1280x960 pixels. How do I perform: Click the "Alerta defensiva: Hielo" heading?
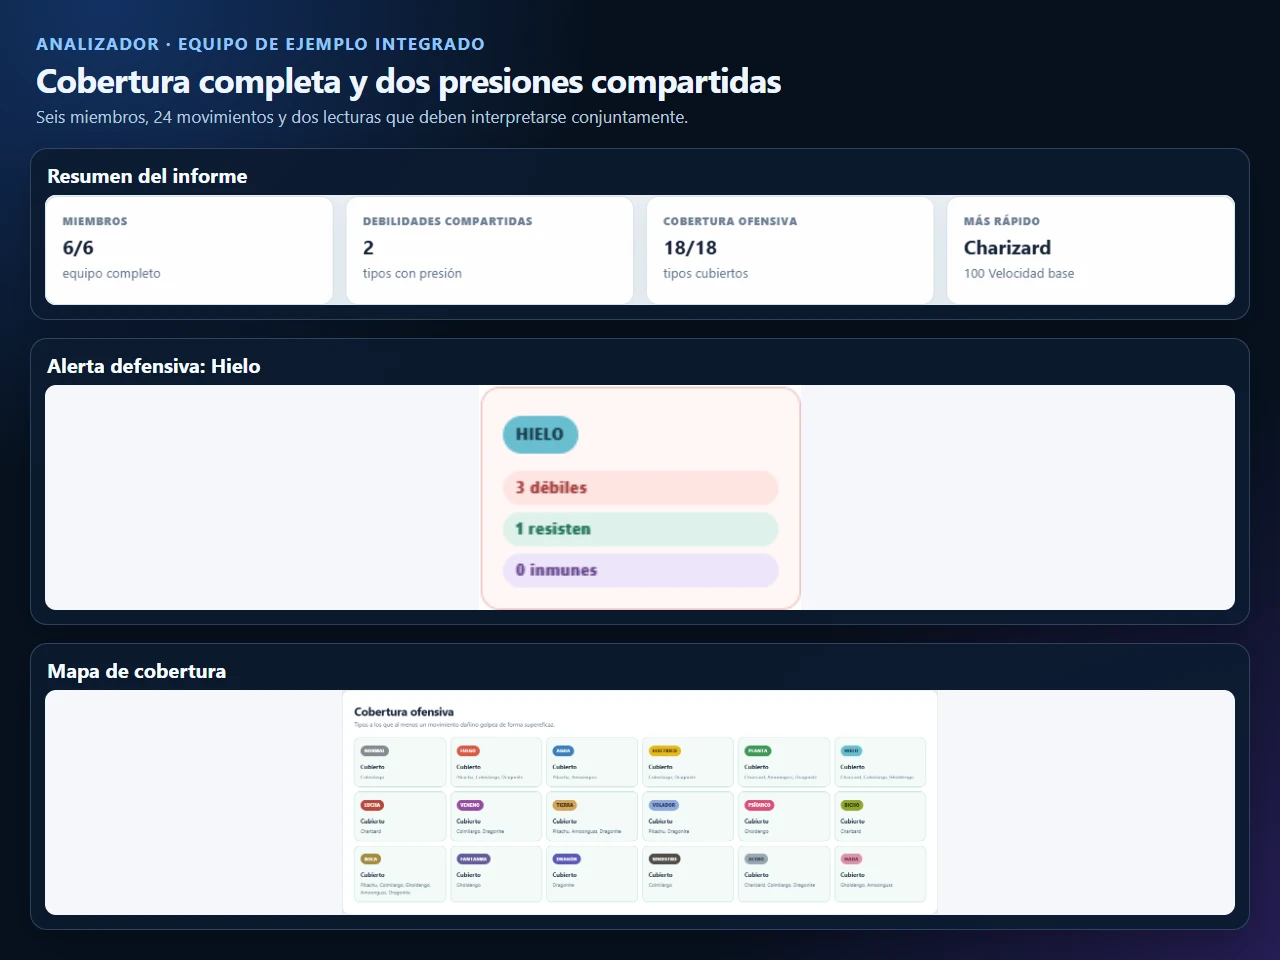tap(154, 366)
